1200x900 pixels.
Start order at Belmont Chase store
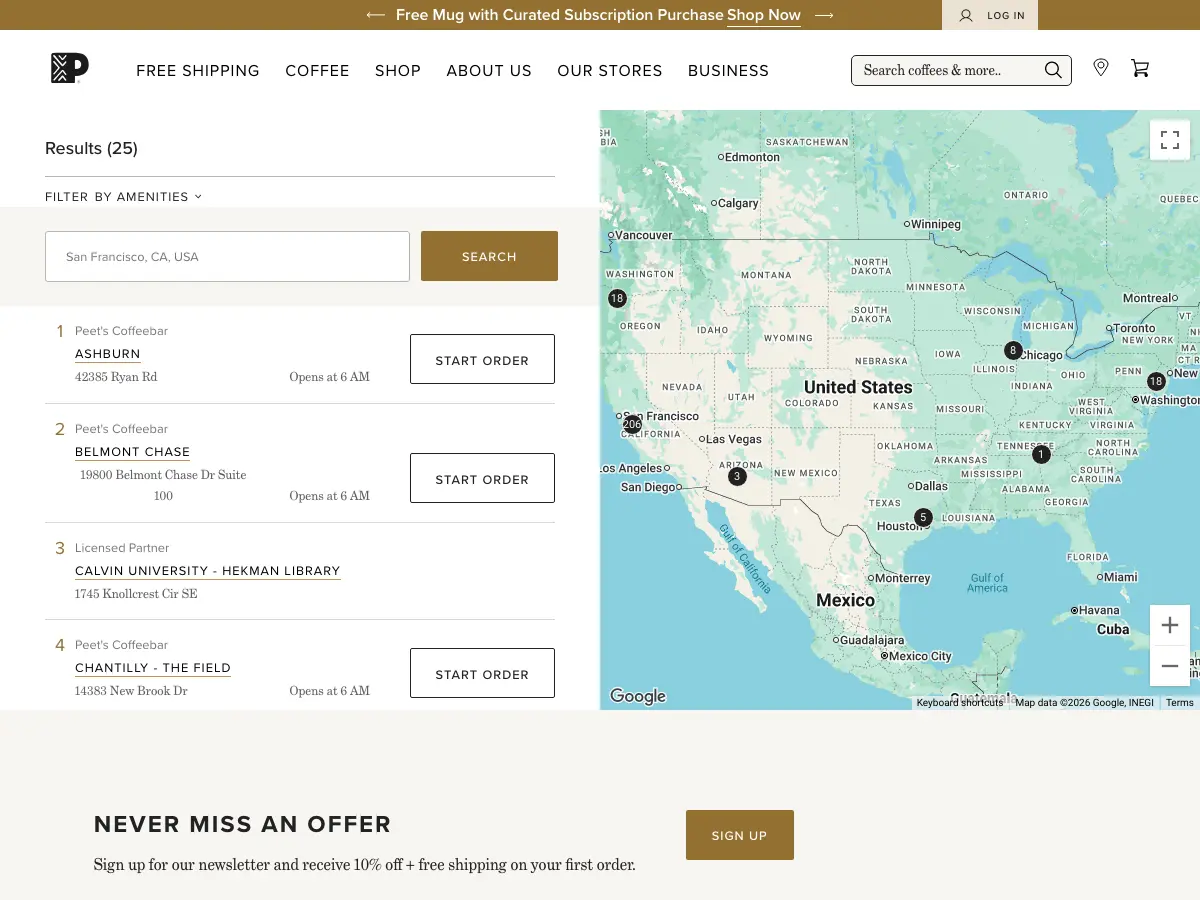click(x=482, y=478)
